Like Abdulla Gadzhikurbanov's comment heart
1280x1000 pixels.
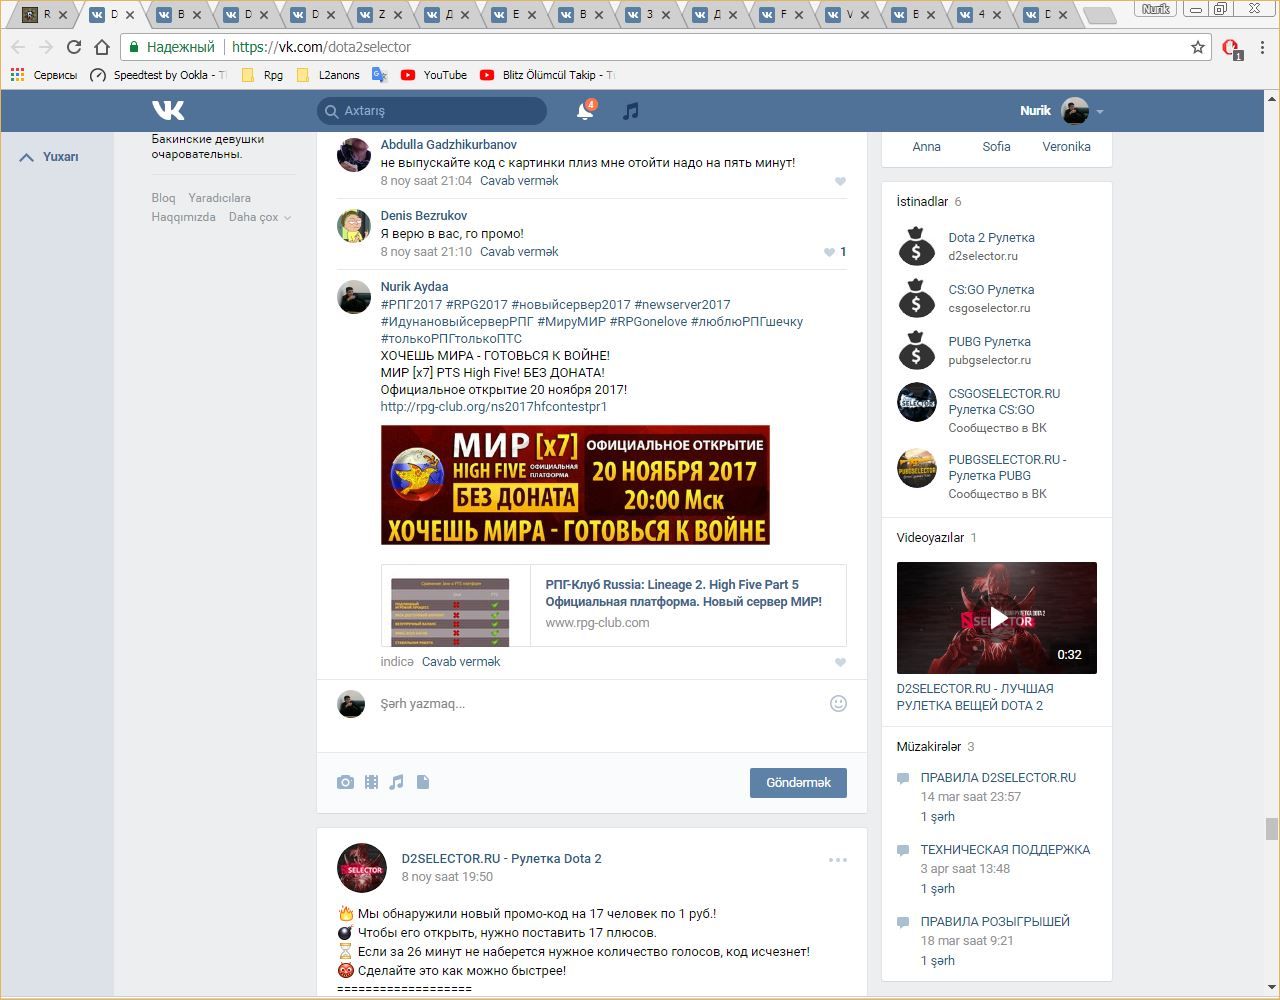pyautogui.click(x=840, y=181)
